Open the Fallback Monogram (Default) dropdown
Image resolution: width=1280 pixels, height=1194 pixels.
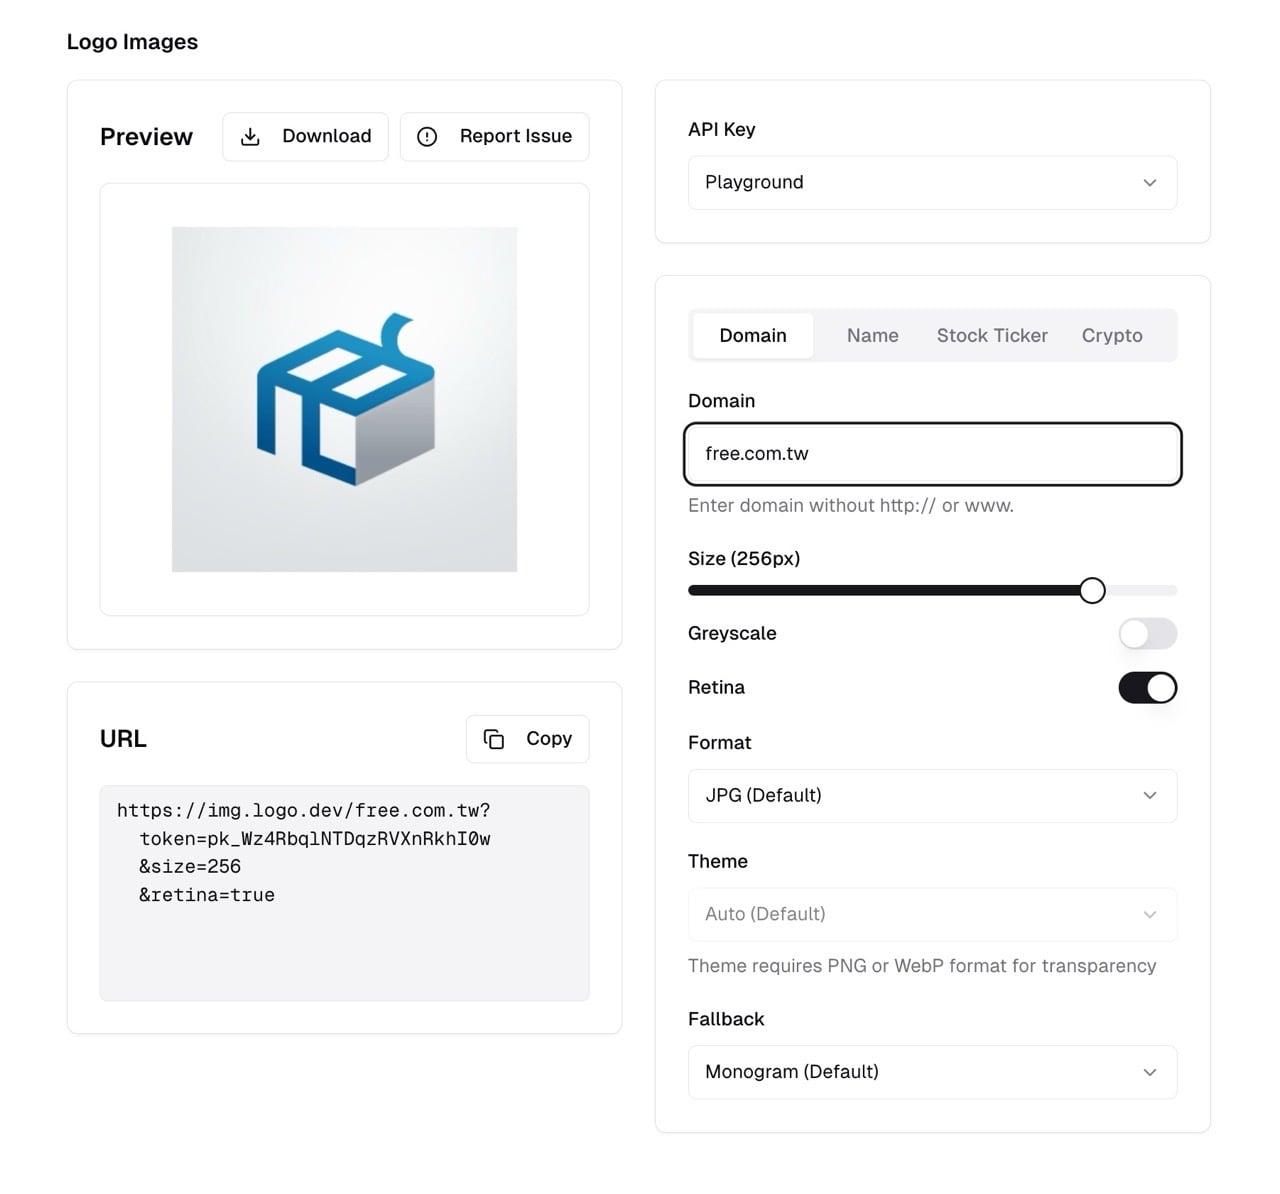pyautogui.click(x=932, y=1072)
